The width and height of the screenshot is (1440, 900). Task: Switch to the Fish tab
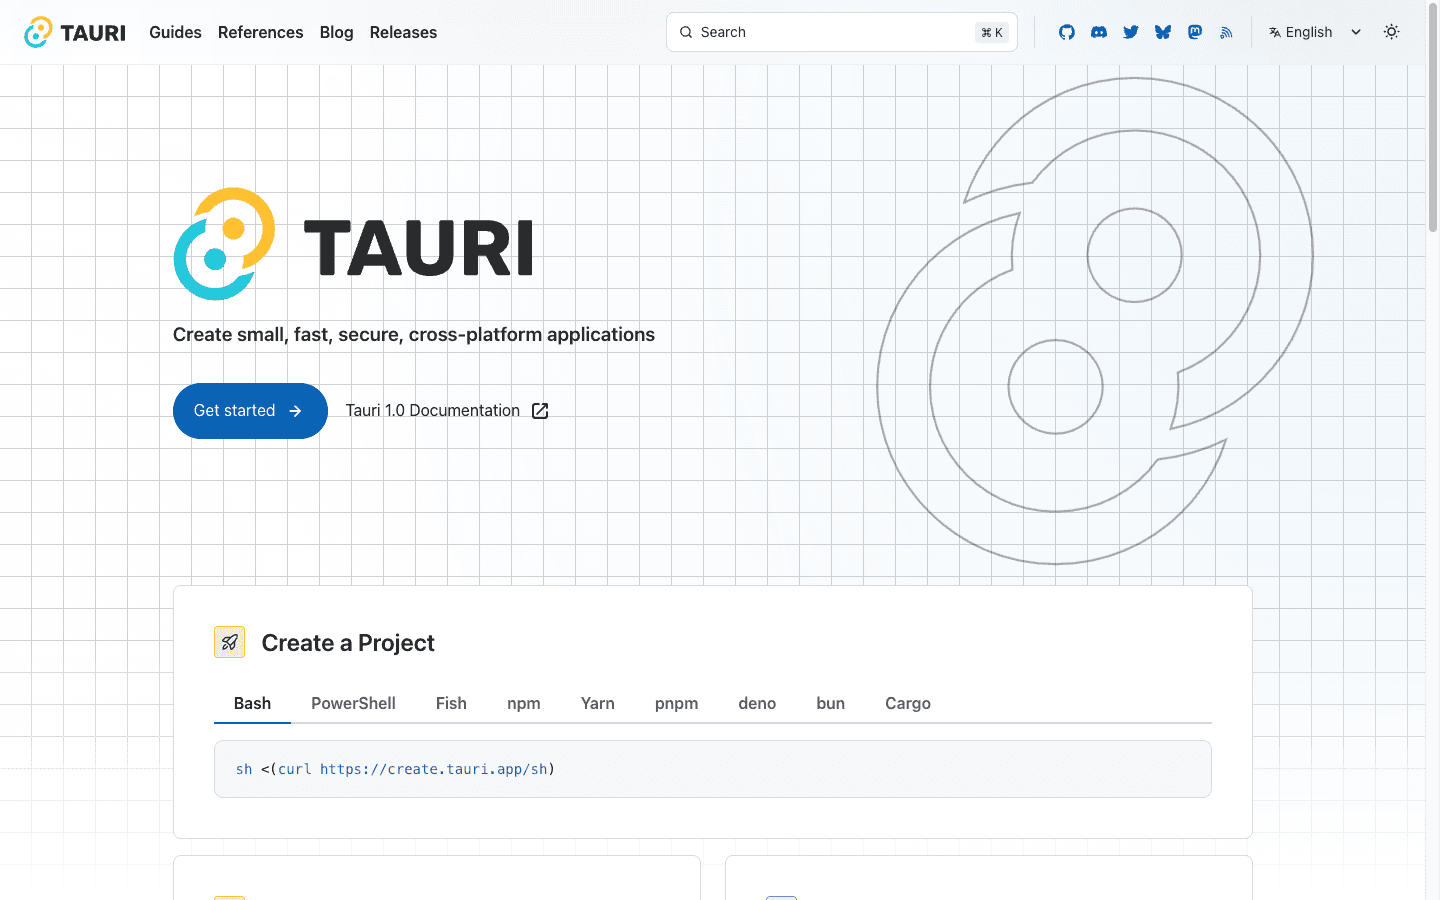(451, 703)
